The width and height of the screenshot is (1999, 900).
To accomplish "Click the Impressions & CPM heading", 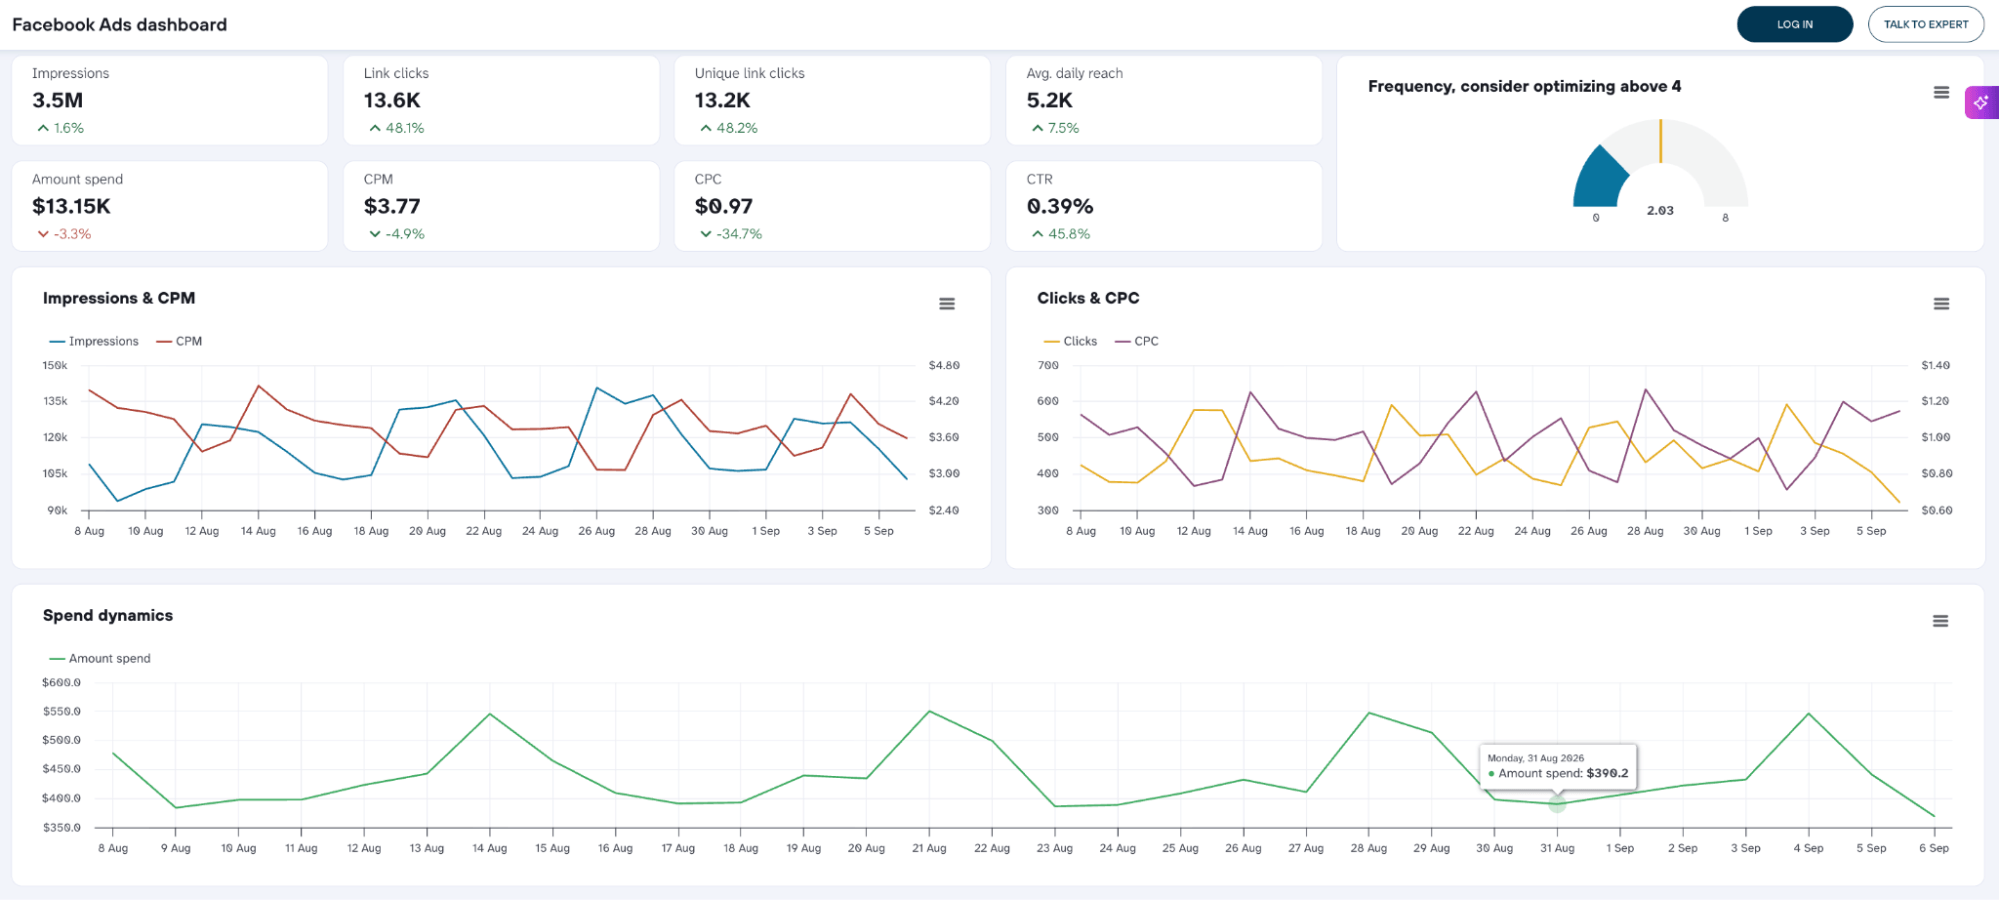I will 119,298.
